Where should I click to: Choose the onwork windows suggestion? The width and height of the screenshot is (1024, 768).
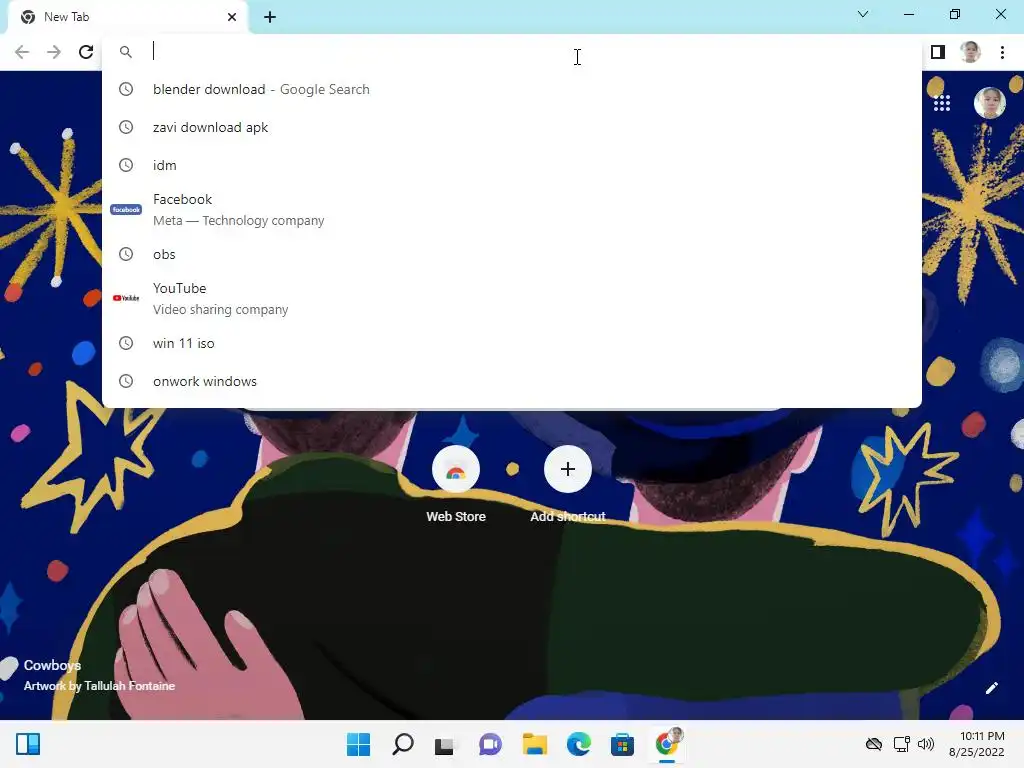512,381
